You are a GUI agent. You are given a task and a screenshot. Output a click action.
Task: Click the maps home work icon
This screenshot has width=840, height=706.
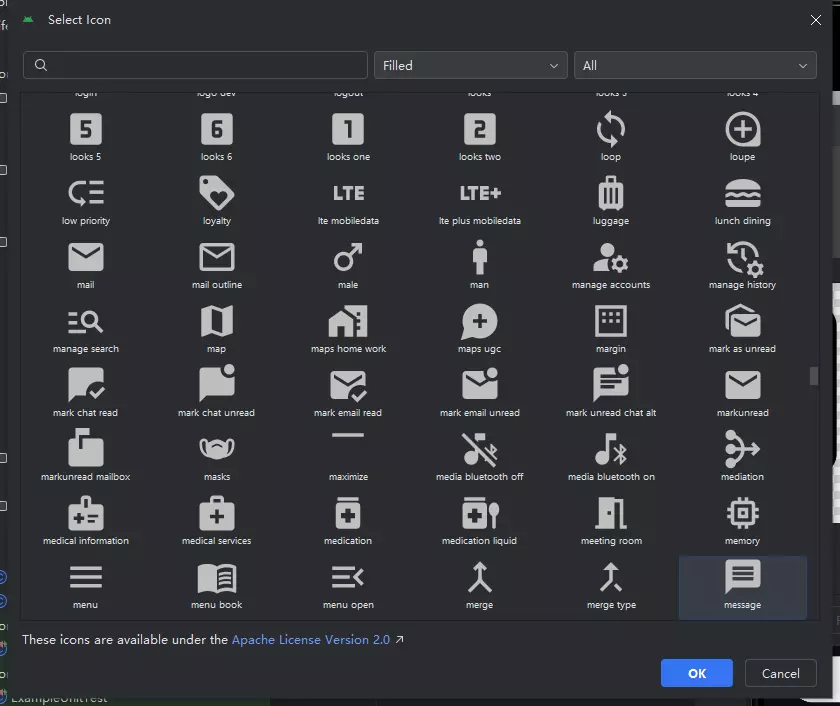[348, 322]
